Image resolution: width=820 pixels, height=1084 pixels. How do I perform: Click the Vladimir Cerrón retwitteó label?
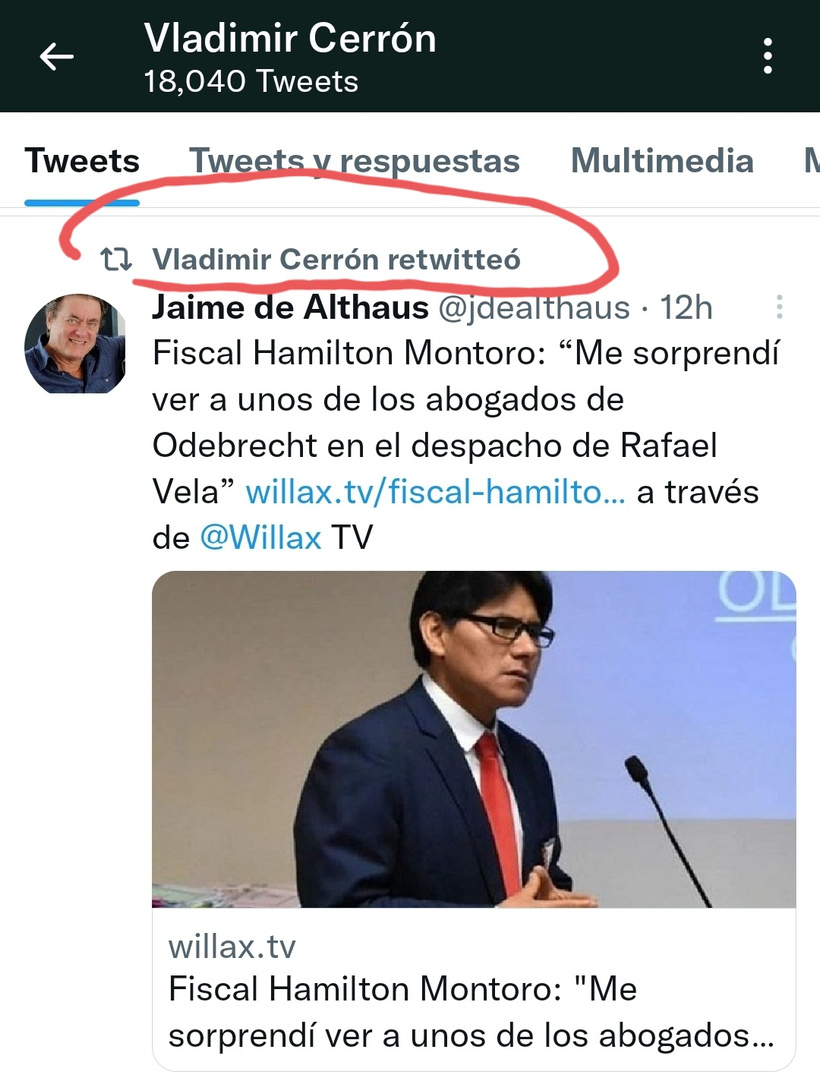(x=336, y=259)
